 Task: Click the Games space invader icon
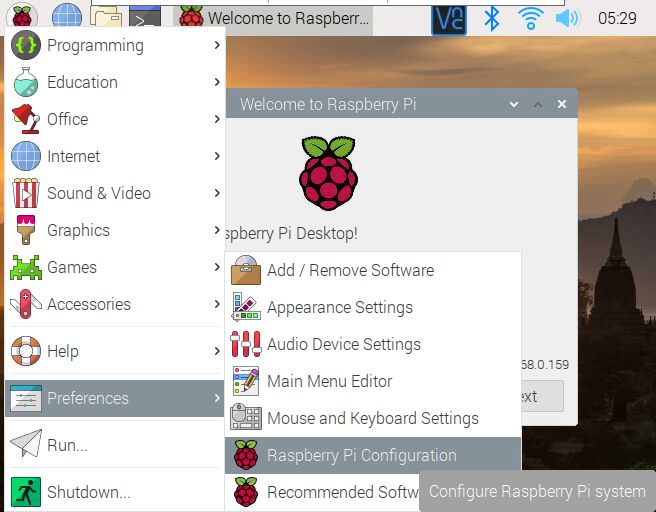[x=26, y=267]
